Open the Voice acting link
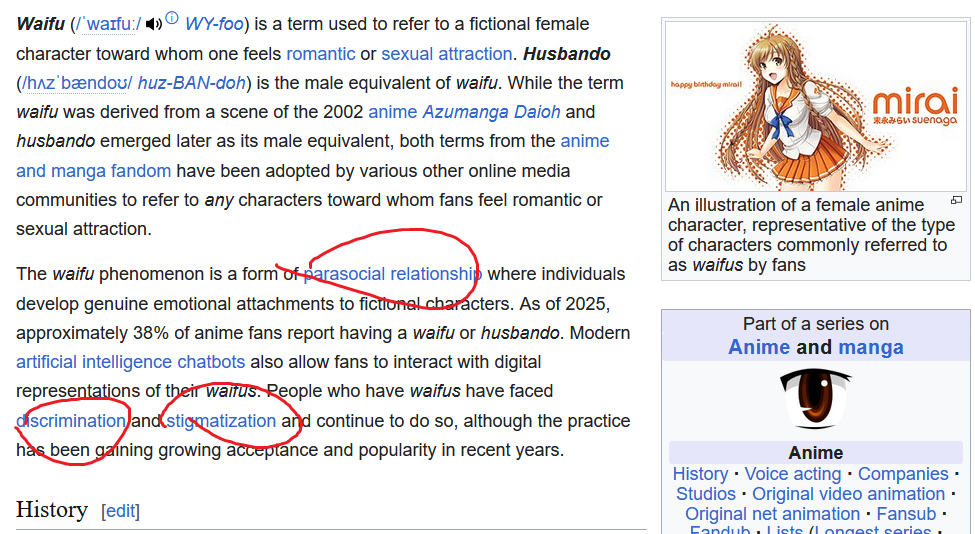 (793, 474)
